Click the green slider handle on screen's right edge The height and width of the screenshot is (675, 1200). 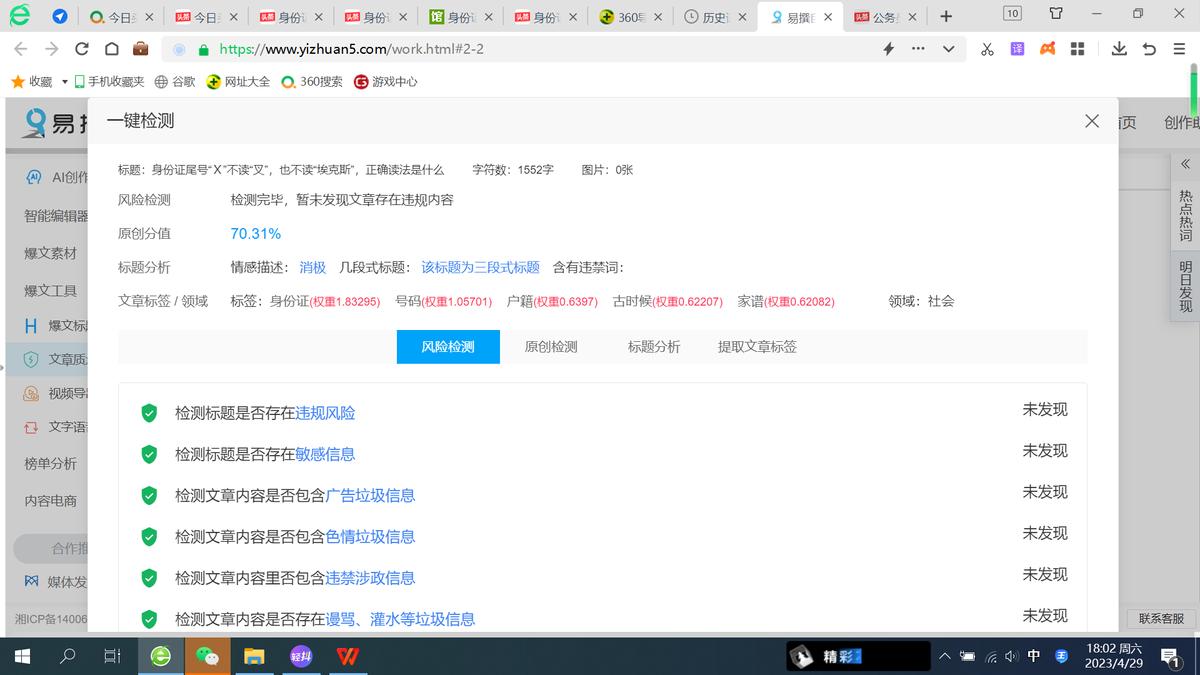[x=1194, y=91]
